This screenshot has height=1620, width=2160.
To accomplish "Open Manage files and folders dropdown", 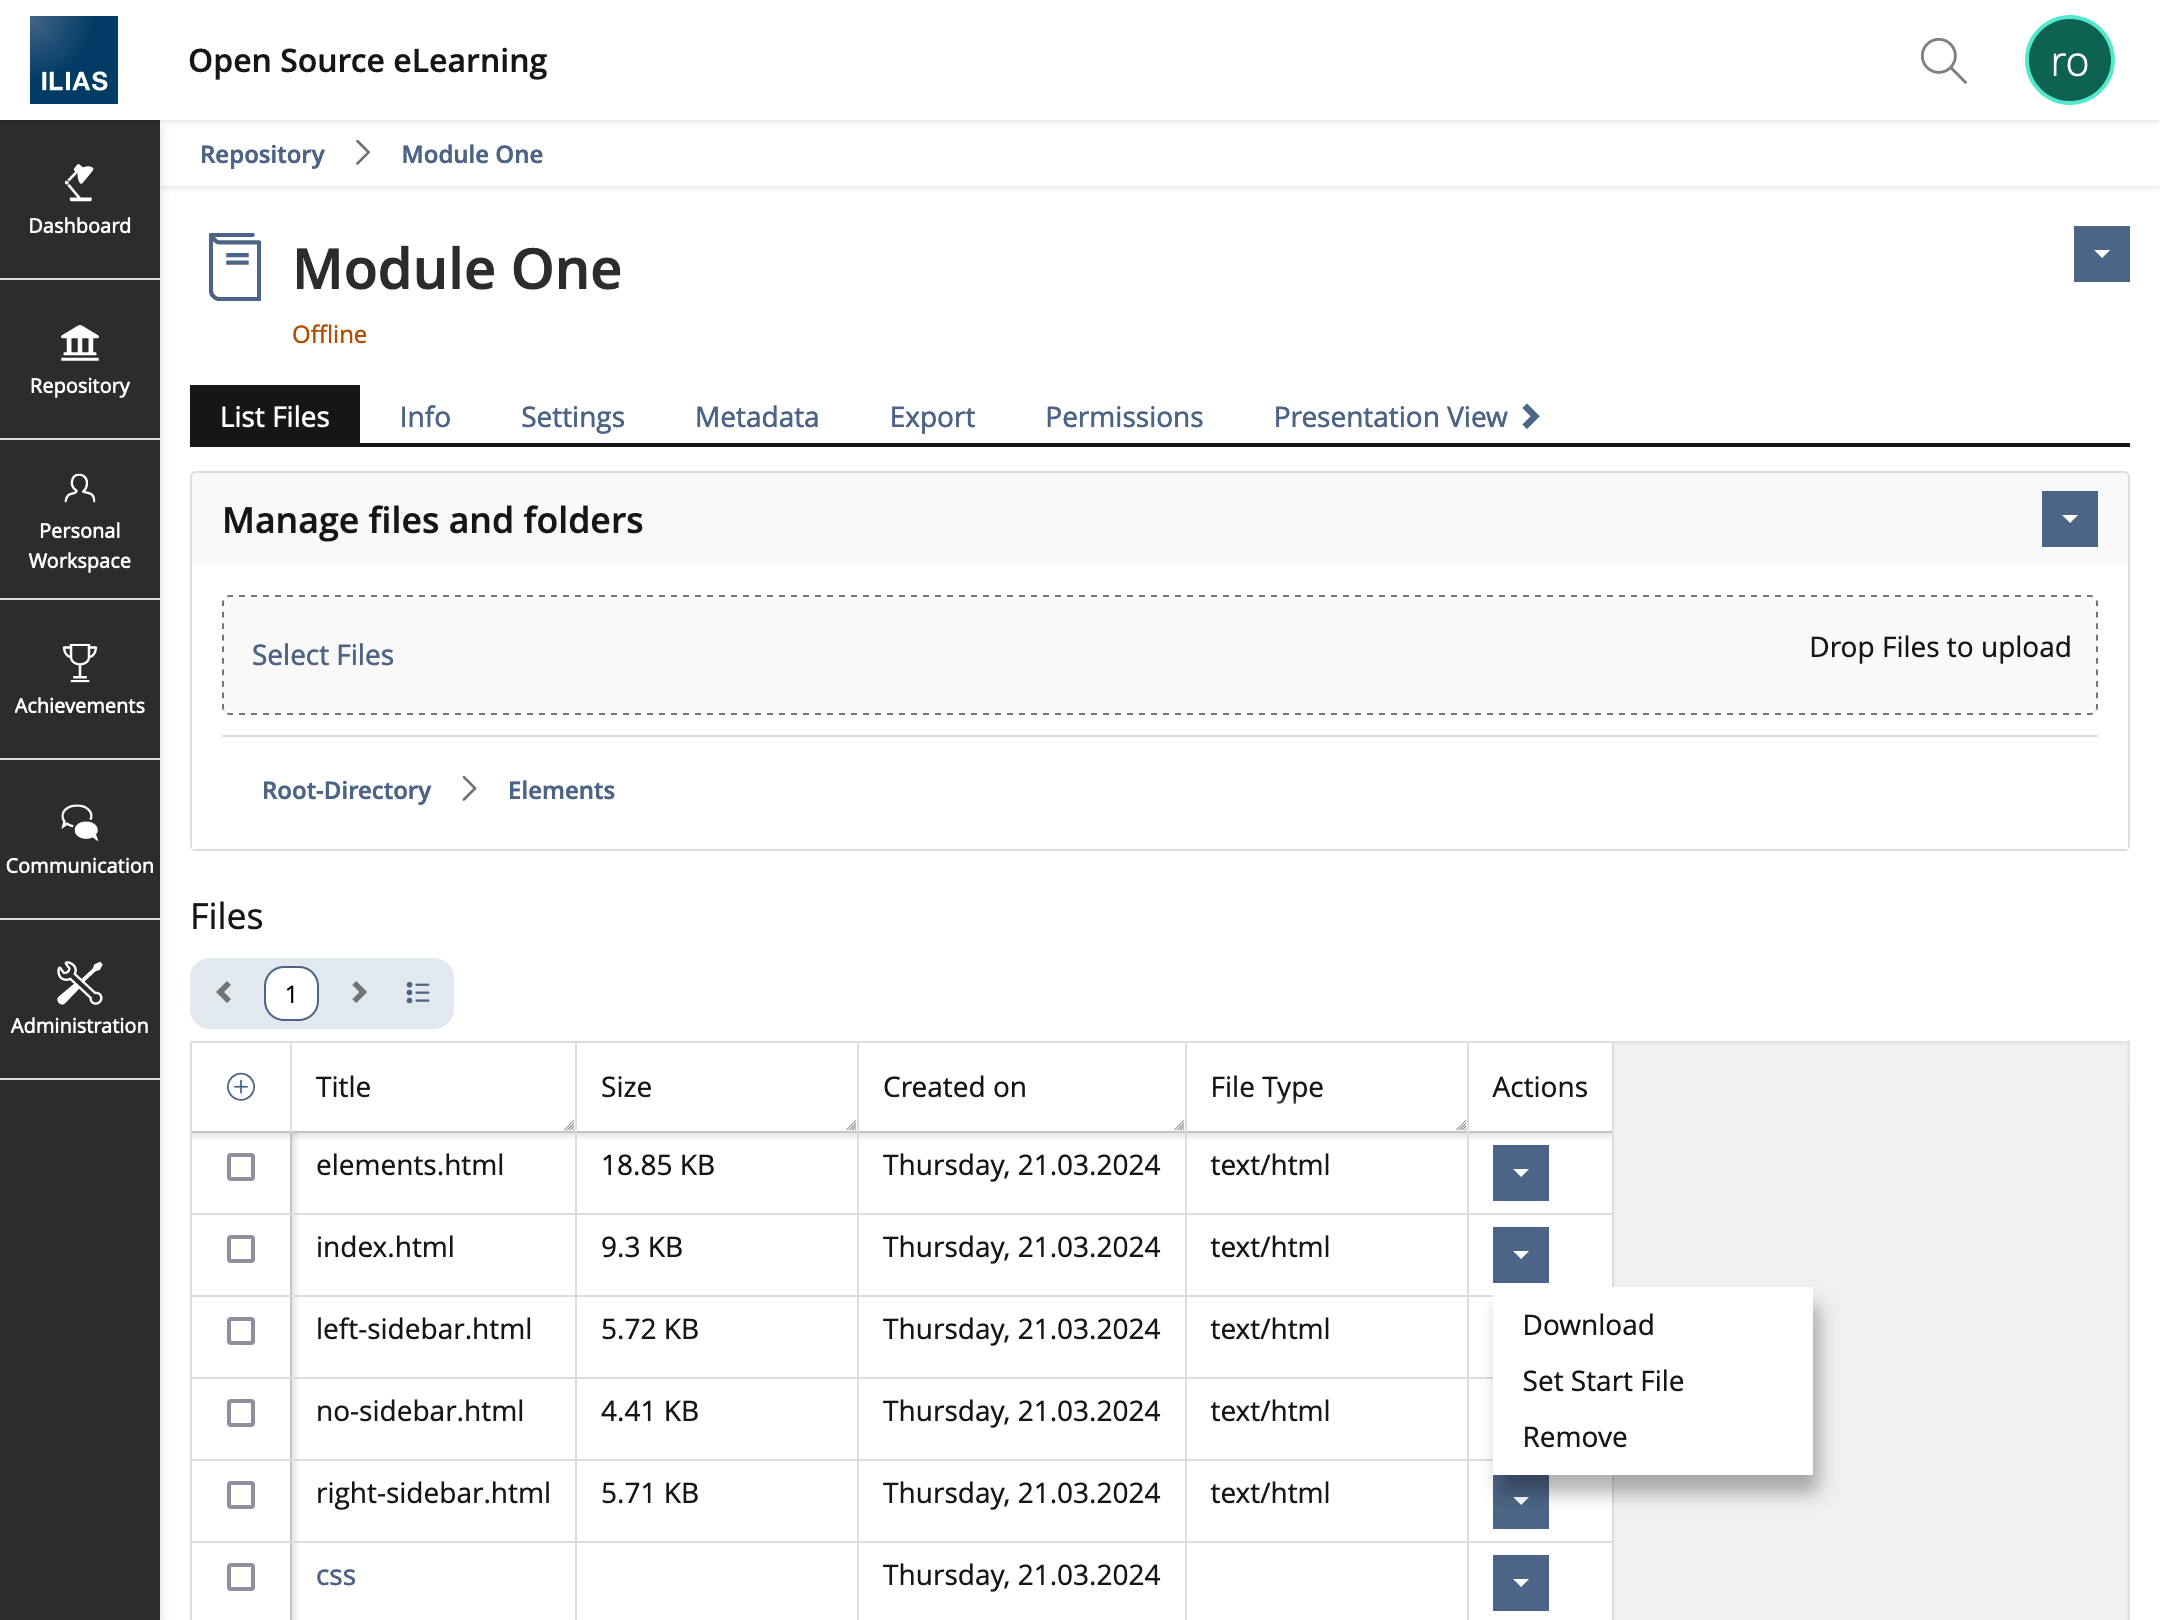I will tap(2069, 519).
